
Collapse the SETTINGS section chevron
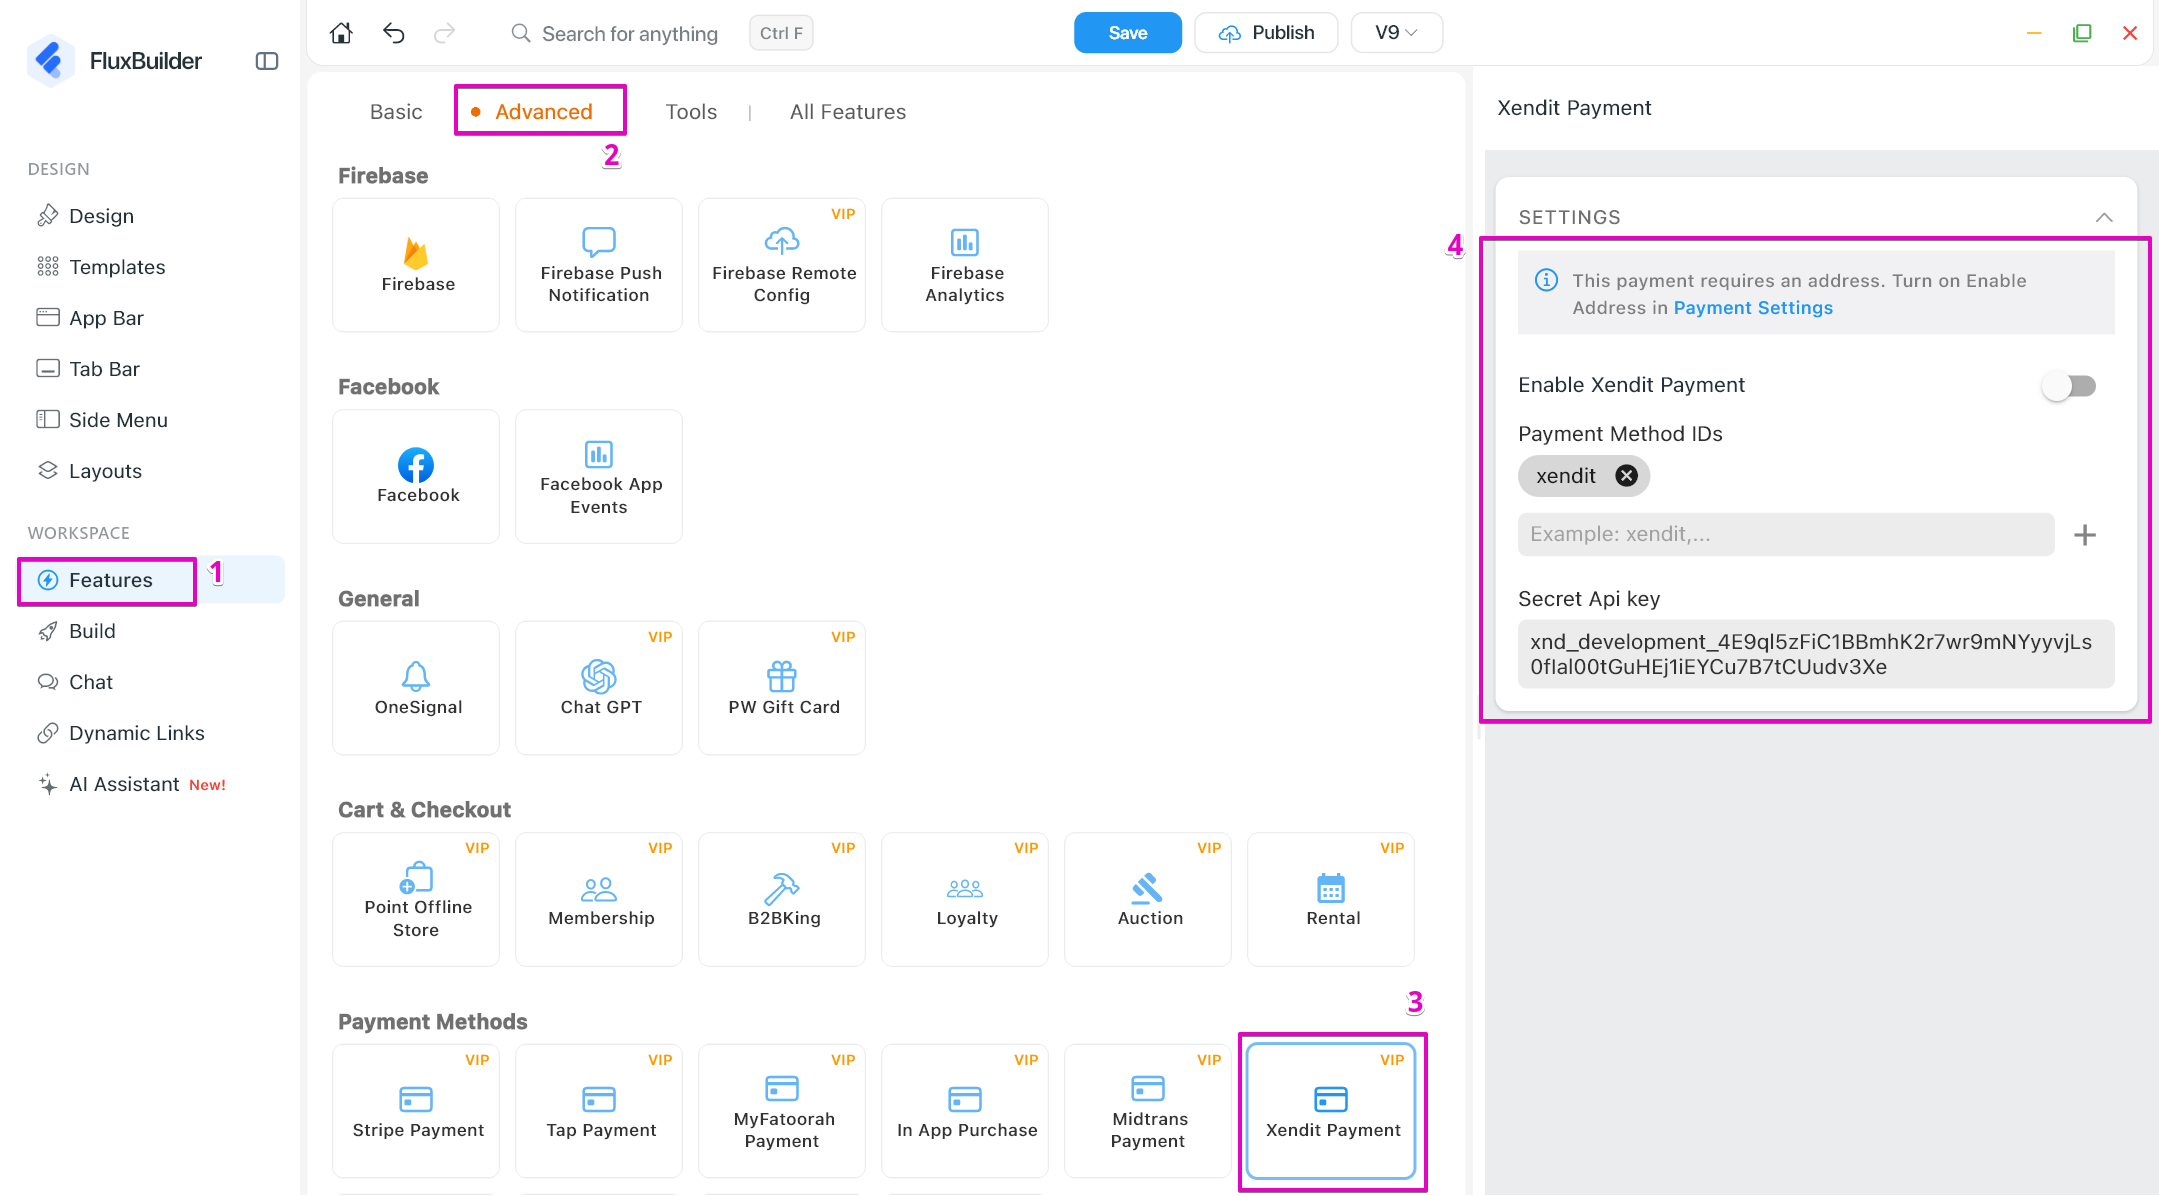[2104, 217]
